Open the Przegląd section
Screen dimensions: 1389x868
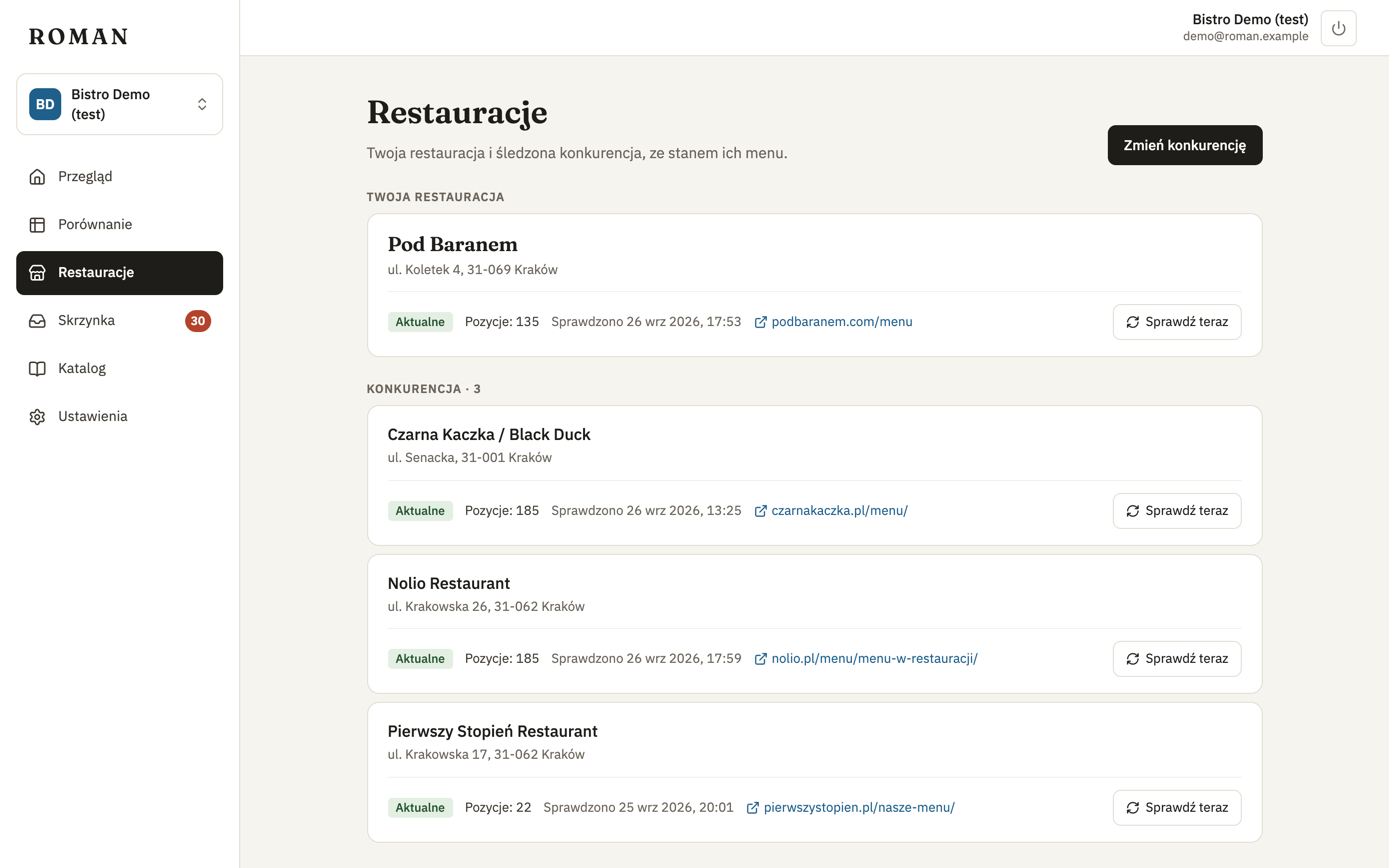click(x=119, y=177)
